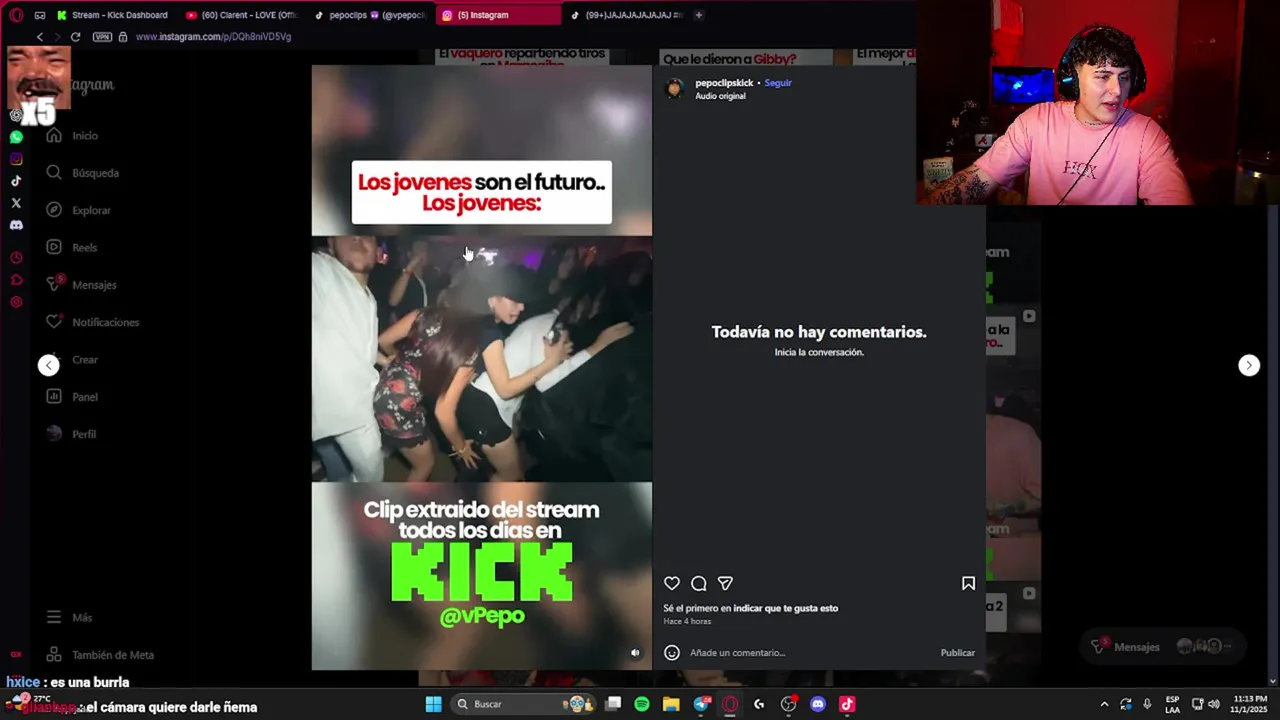Switch to Stream - Kick Dashboard tab

pos(112,15)
